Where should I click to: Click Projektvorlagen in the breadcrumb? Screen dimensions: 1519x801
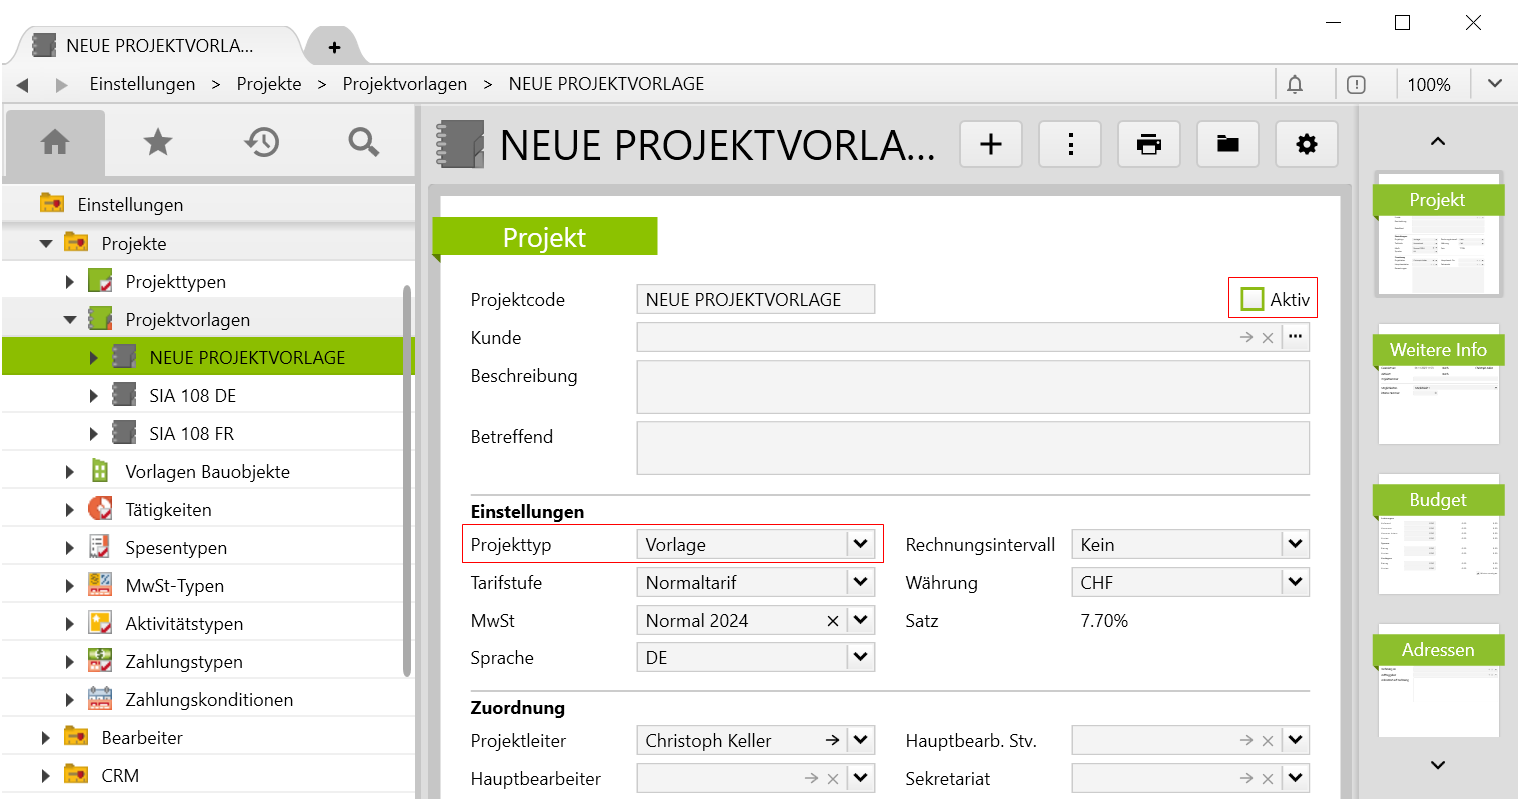coord(404,84)
